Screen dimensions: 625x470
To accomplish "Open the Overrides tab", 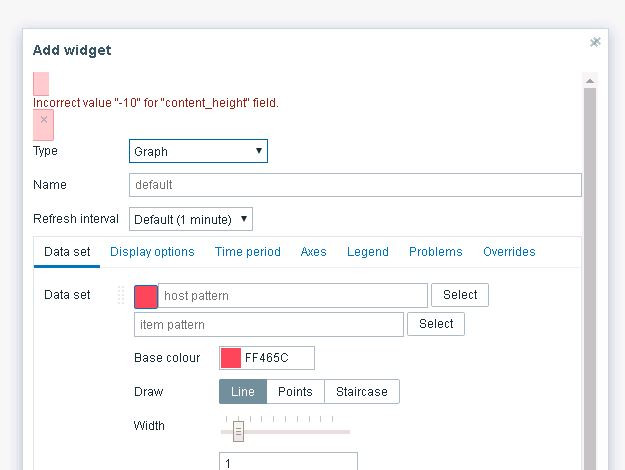I will pyautogui.click(x=509, y=252).
